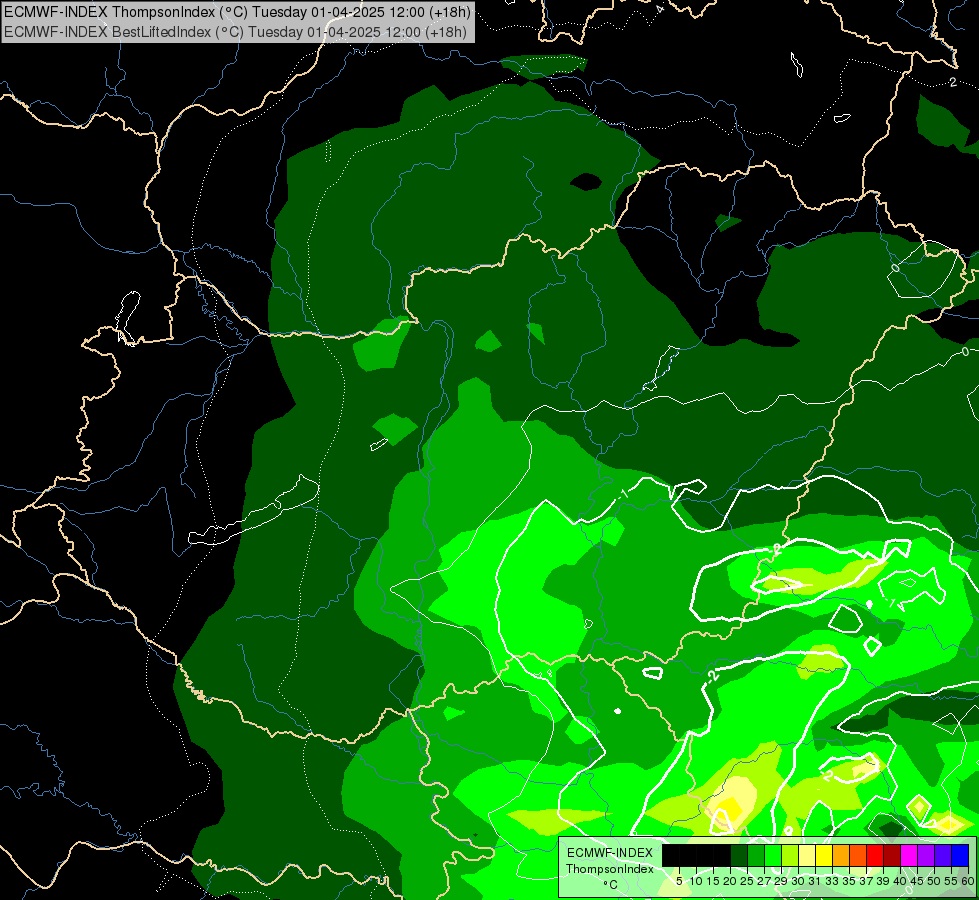The height and width of the screenshot is (900, 979).
Task: Pick the pure yellow 31–33 legend swatch
Action: [824, 856]
